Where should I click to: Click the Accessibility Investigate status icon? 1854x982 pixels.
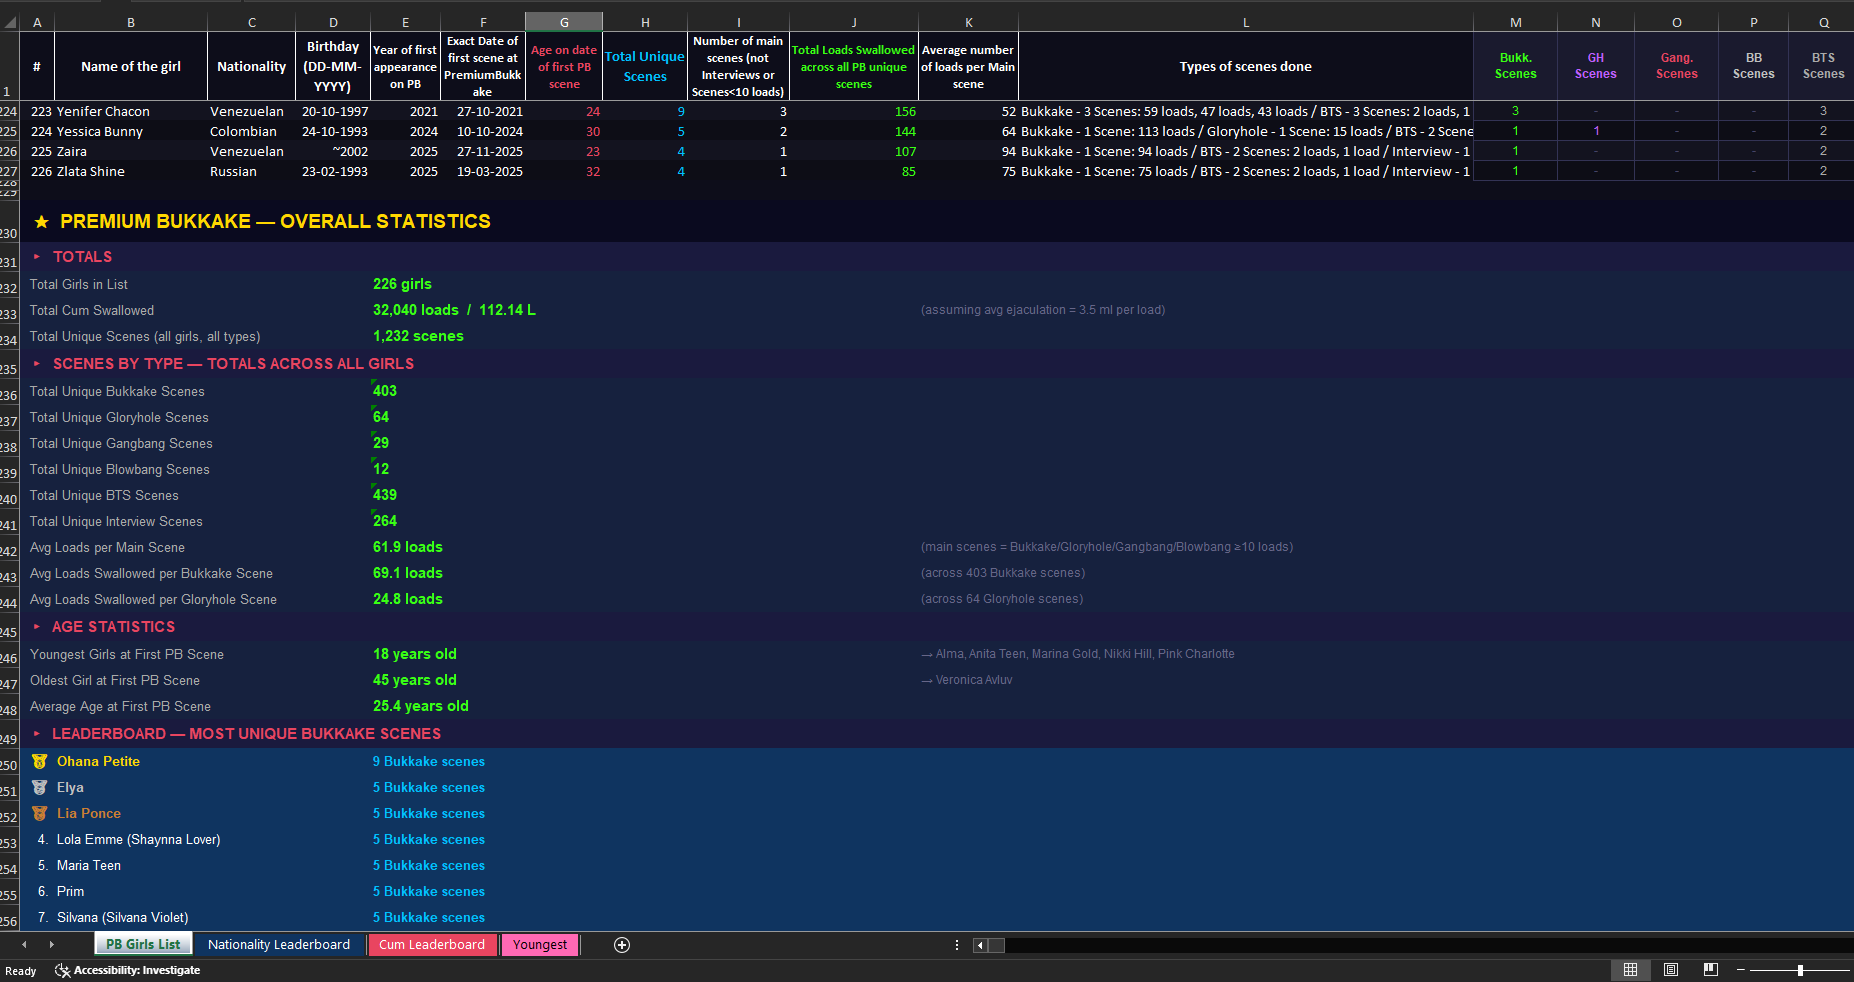click(x=63, y=970)
